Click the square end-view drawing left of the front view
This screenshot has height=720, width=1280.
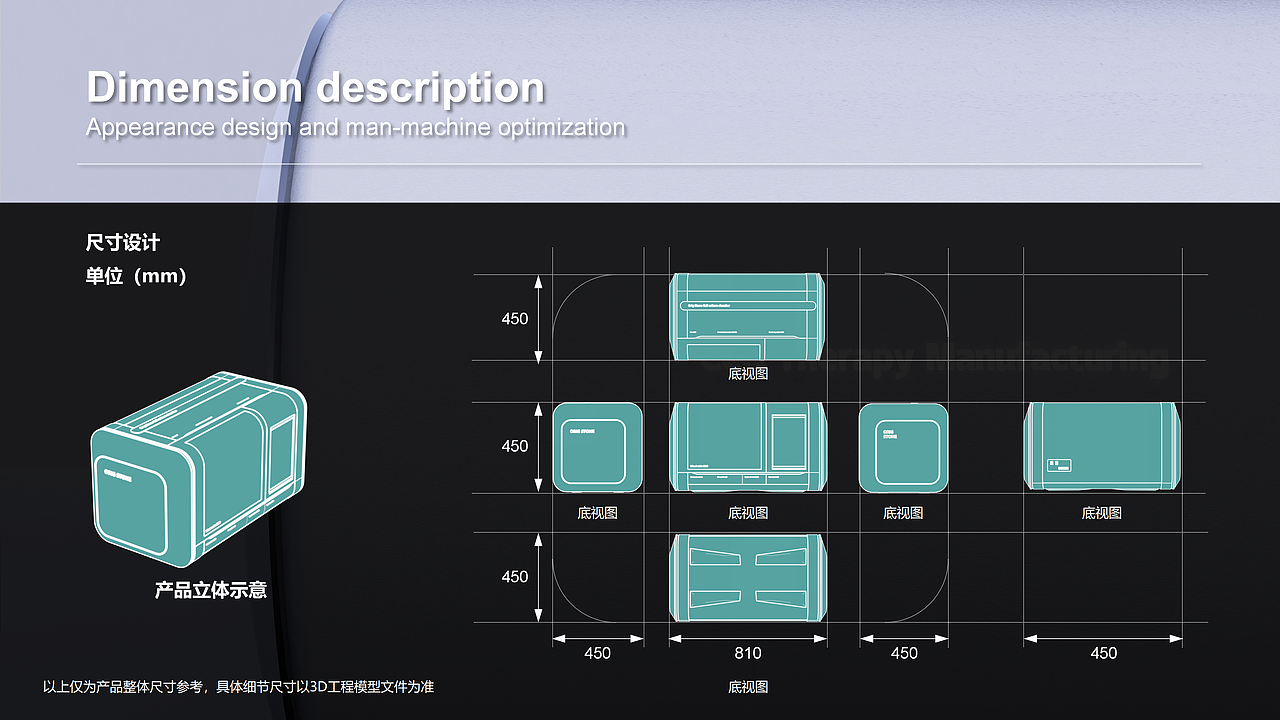[x=598, y=447]
